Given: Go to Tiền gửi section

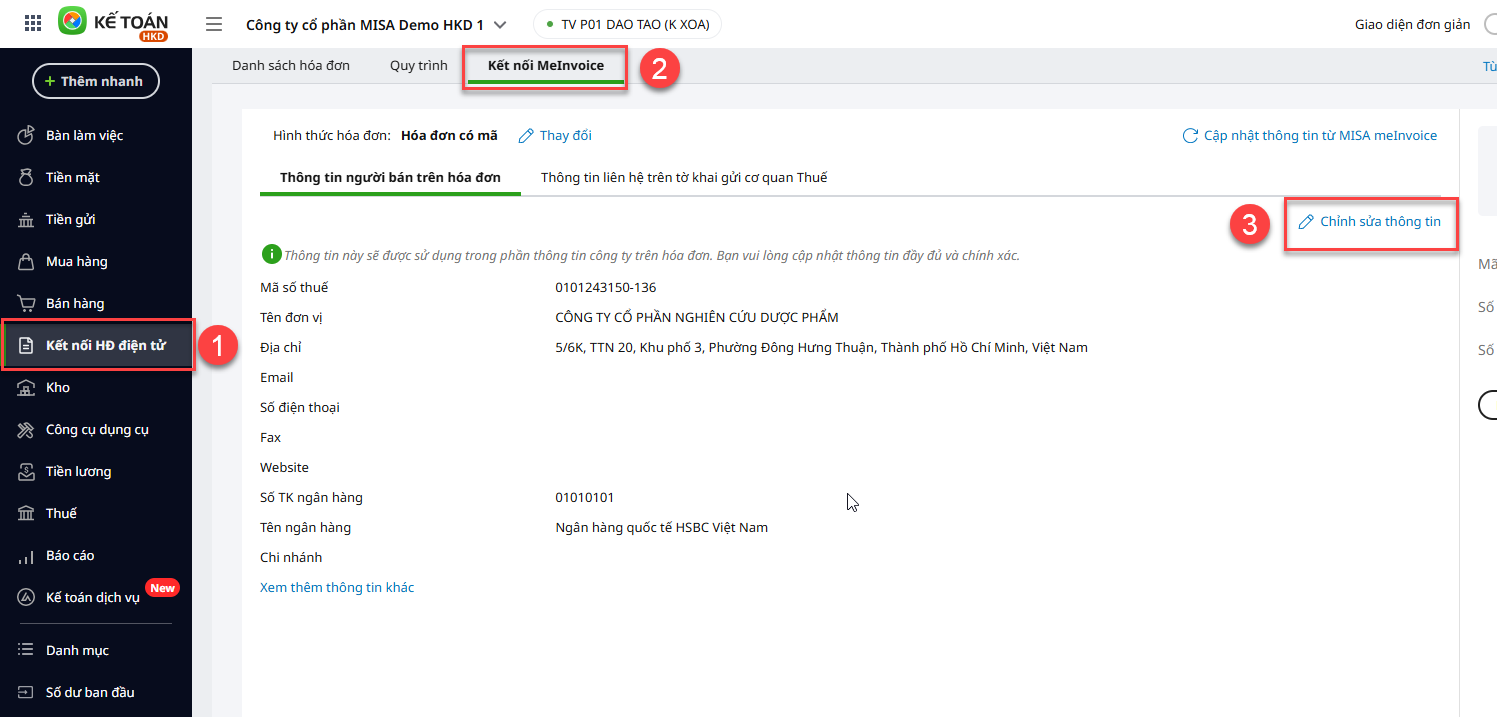Looking at the screenshot, I should (70, 219).
